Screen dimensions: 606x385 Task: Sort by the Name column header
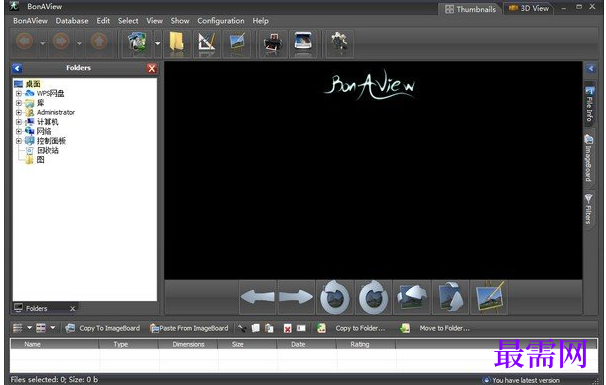(54, 344)
